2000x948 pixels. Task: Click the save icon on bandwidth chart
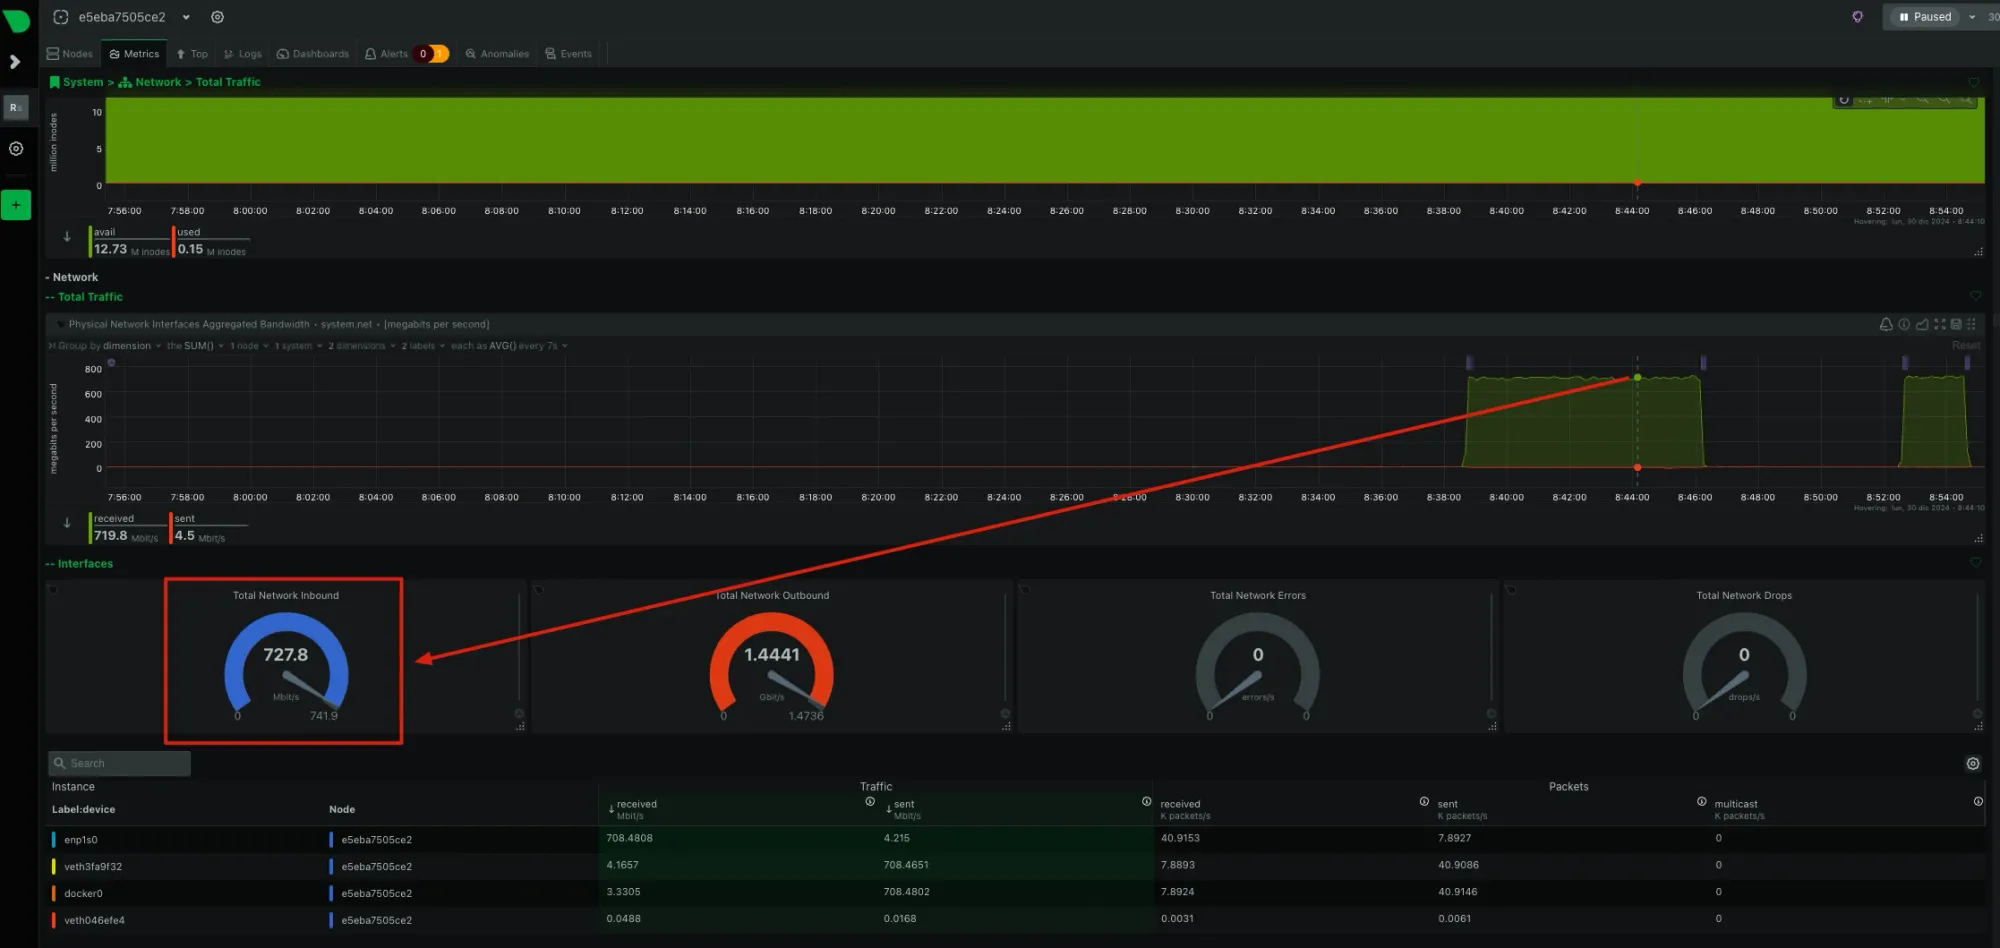[1956, 324]
